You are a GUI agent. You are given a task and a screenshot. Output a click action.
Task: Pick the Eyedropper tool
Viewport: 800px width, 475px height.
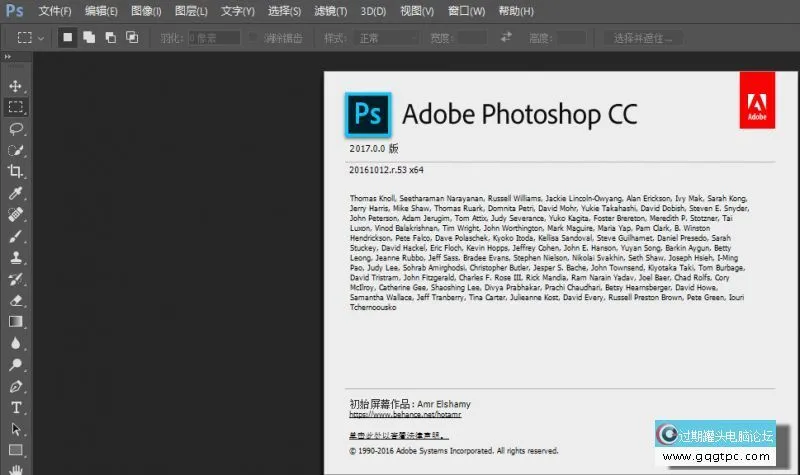[16, 193]
